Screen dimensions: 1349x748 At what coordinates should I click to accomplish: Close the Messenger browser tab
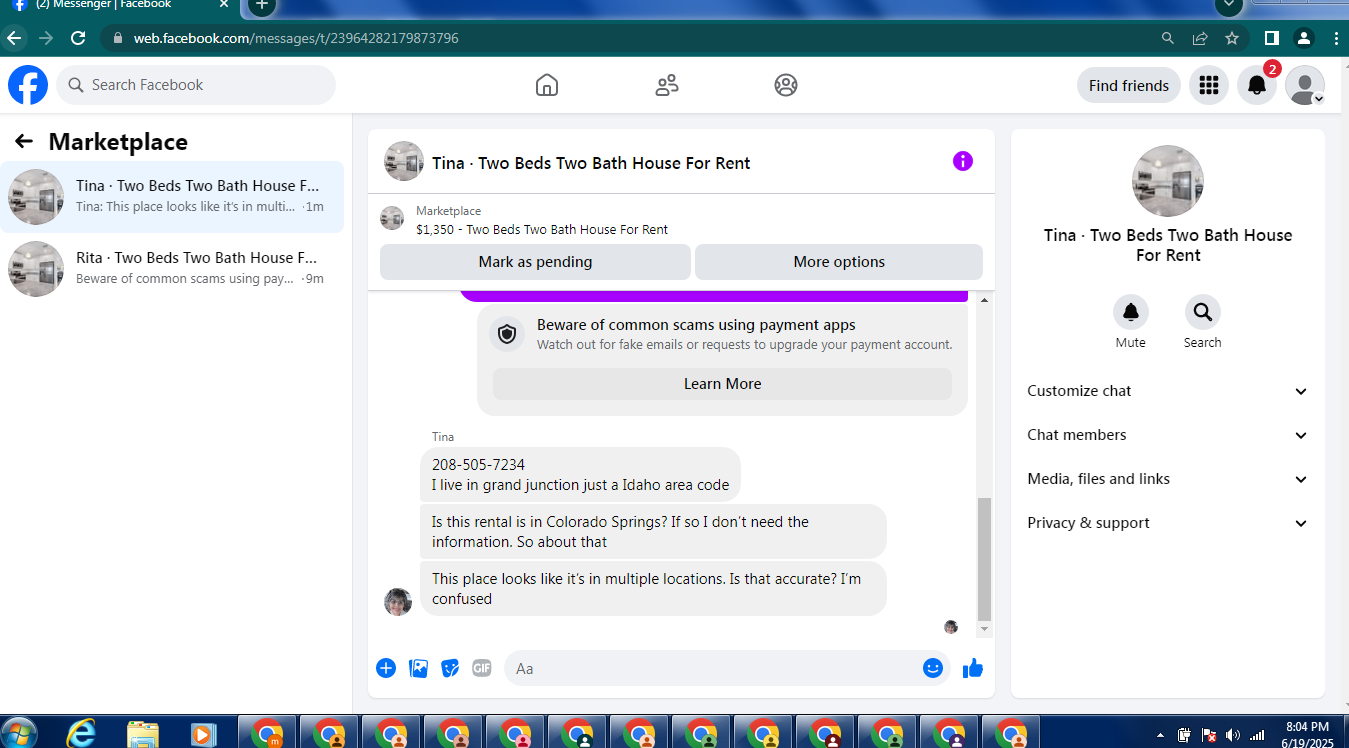224,5
